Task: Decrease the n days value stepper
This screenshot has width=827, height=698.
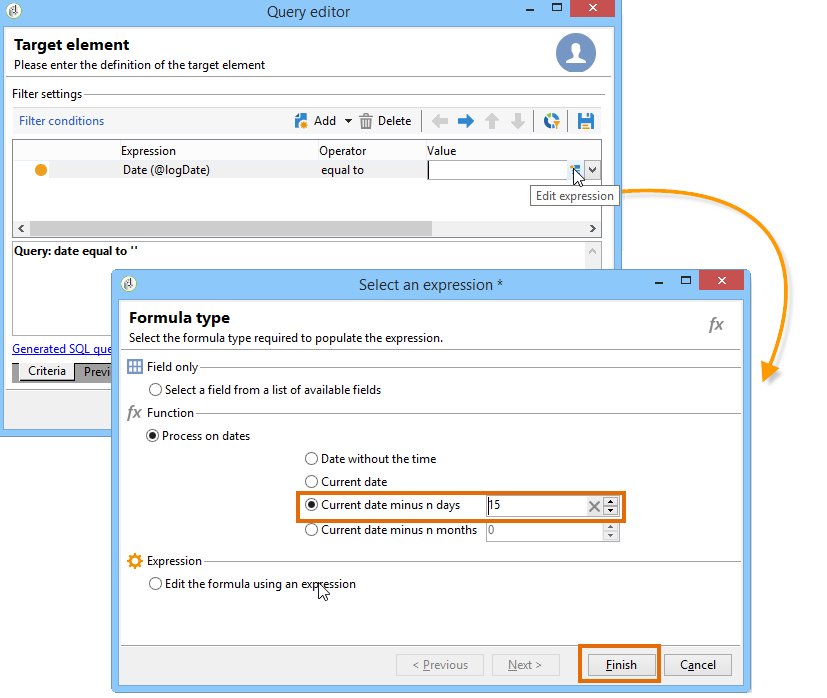Action: click(x=610, y=510)
